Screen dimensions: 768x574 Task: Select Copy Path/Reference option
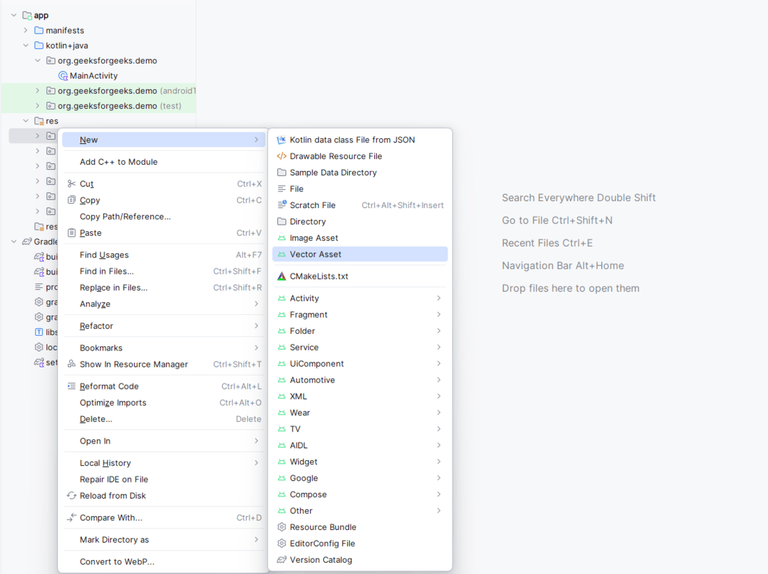tap(164, 216)
